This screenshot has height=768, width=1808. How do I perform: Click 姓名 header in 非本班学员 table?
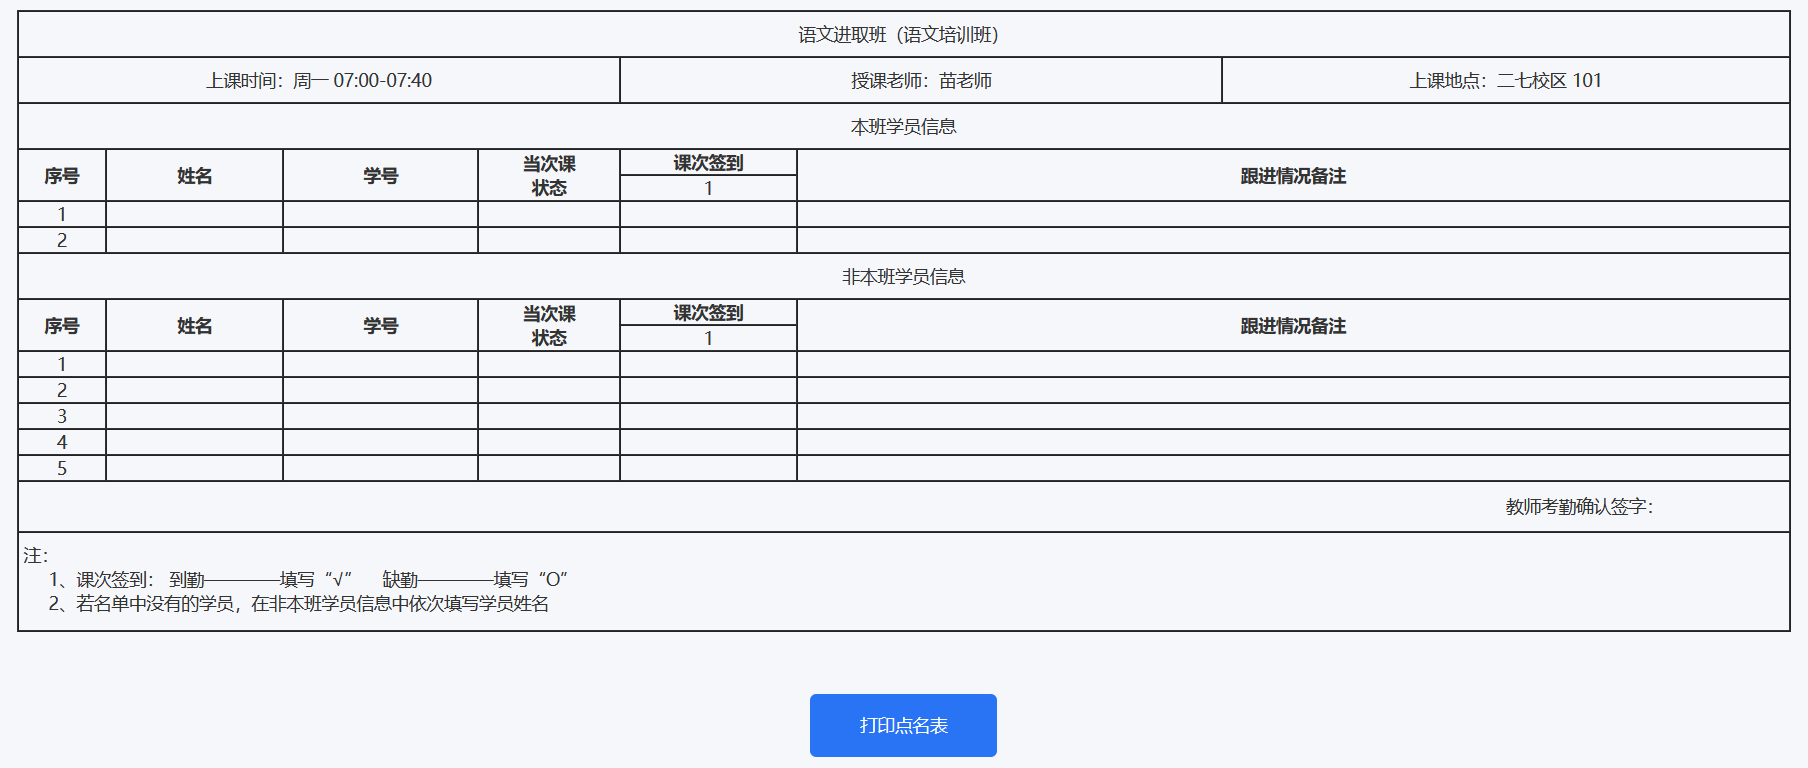click(x=195, y=326)
